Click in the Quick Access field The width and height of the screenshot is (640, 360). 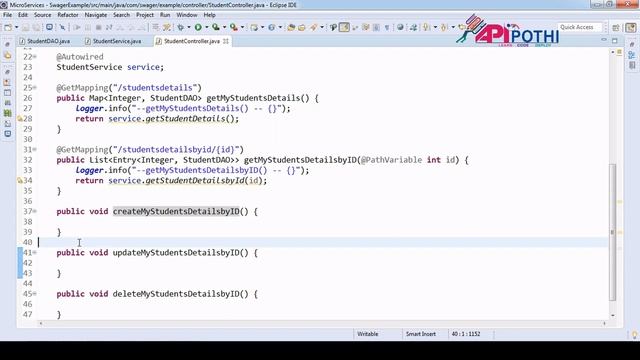[580, 27]
